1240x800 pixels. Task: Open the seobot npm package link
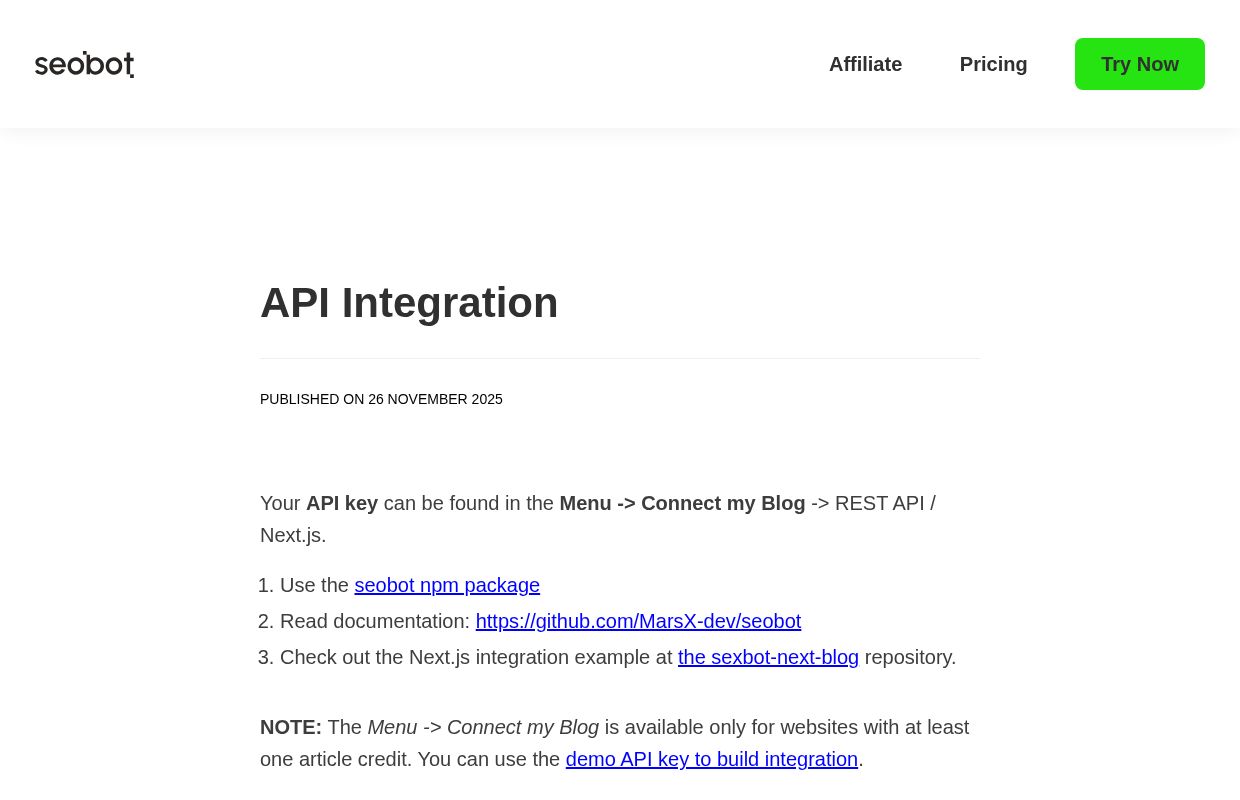(x=447, y=585)
